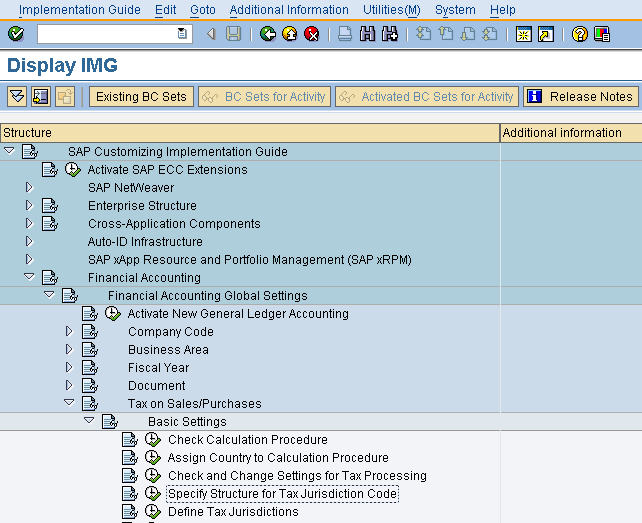Collapse Financial Accounting Global Settings node

(x=49, y=295)
